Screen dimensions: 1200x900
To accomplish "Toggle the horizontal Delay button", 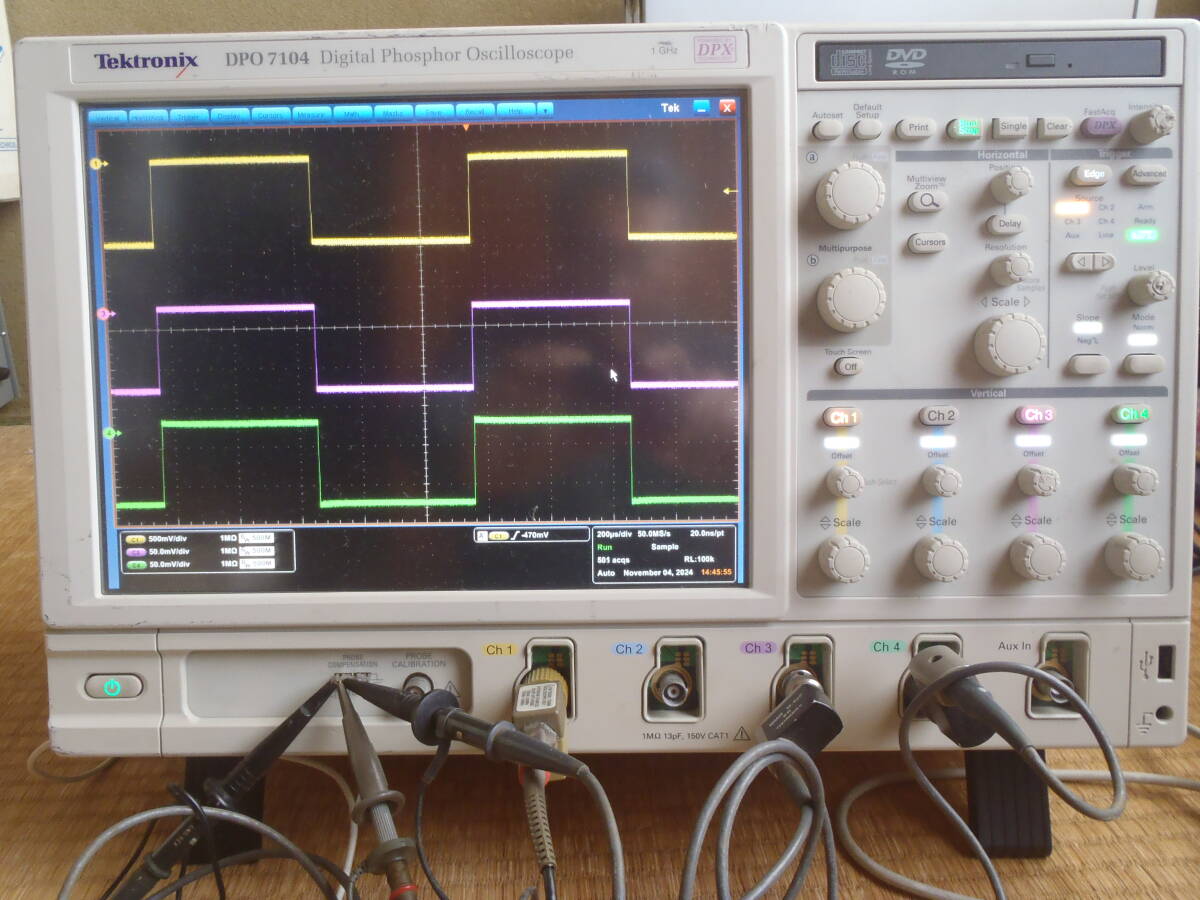I will click(1006, 225).
